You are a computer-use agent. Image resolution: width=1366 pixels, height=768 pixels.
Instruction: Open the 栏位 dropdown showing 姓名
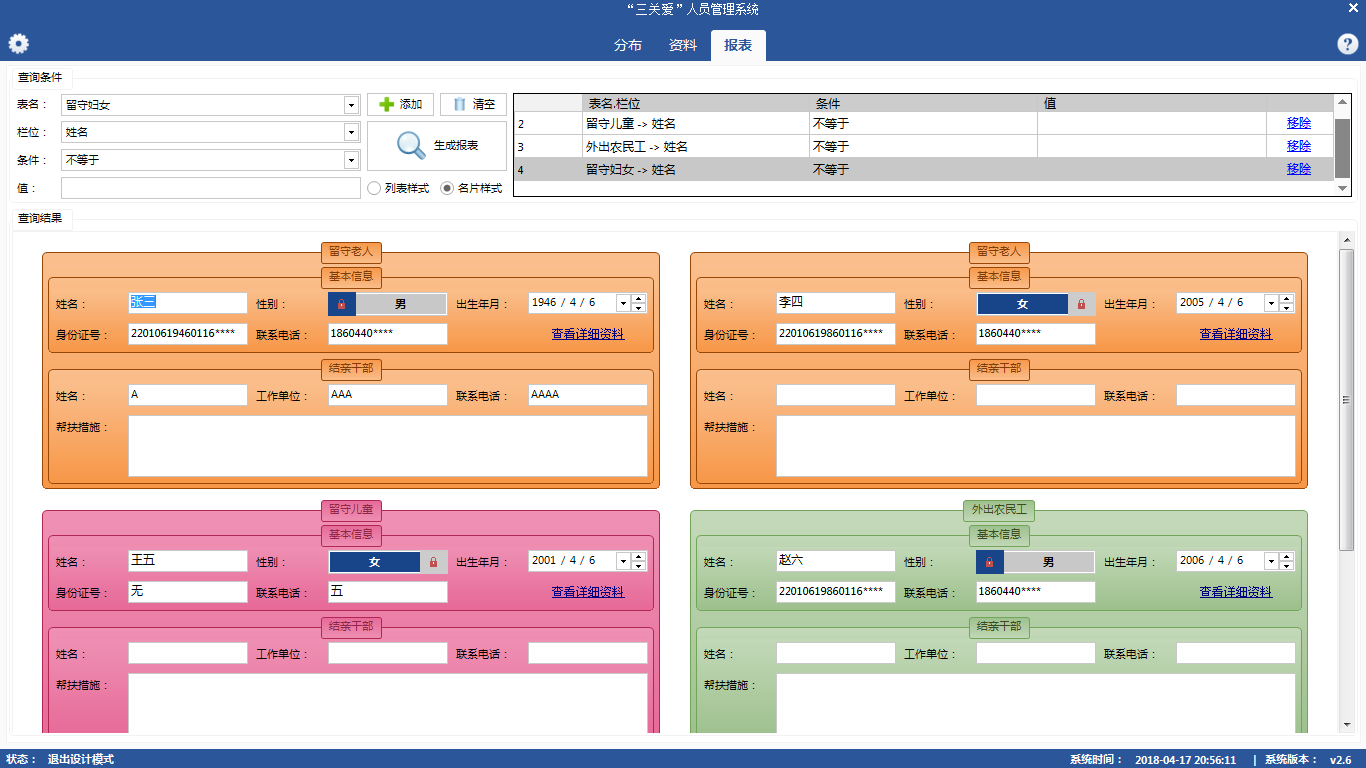351,132
